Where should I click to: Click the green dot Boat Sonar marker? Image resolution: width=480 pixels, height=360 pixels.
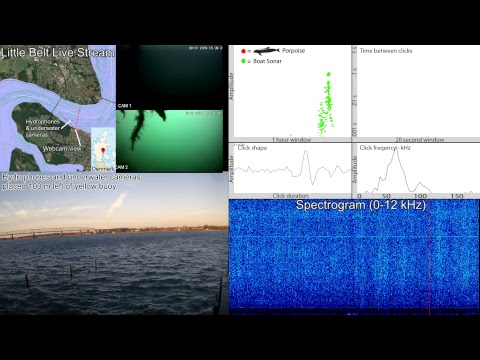pos(243,61)
